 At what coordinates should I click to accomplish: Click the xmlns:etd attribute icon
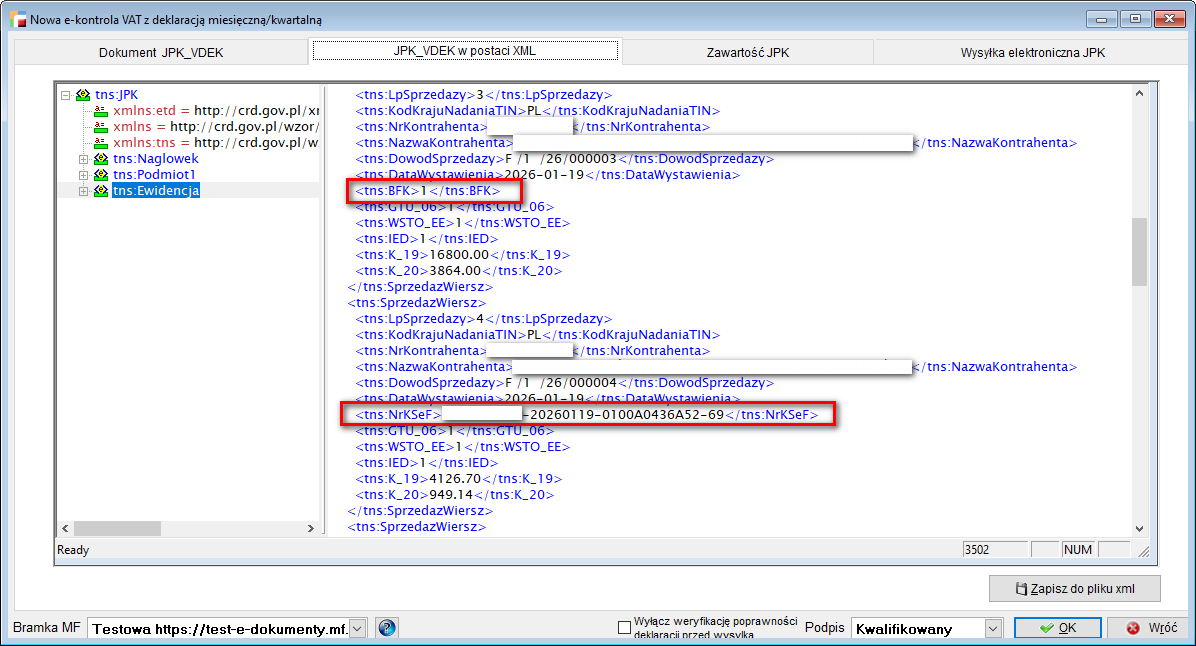pos(100,111)
